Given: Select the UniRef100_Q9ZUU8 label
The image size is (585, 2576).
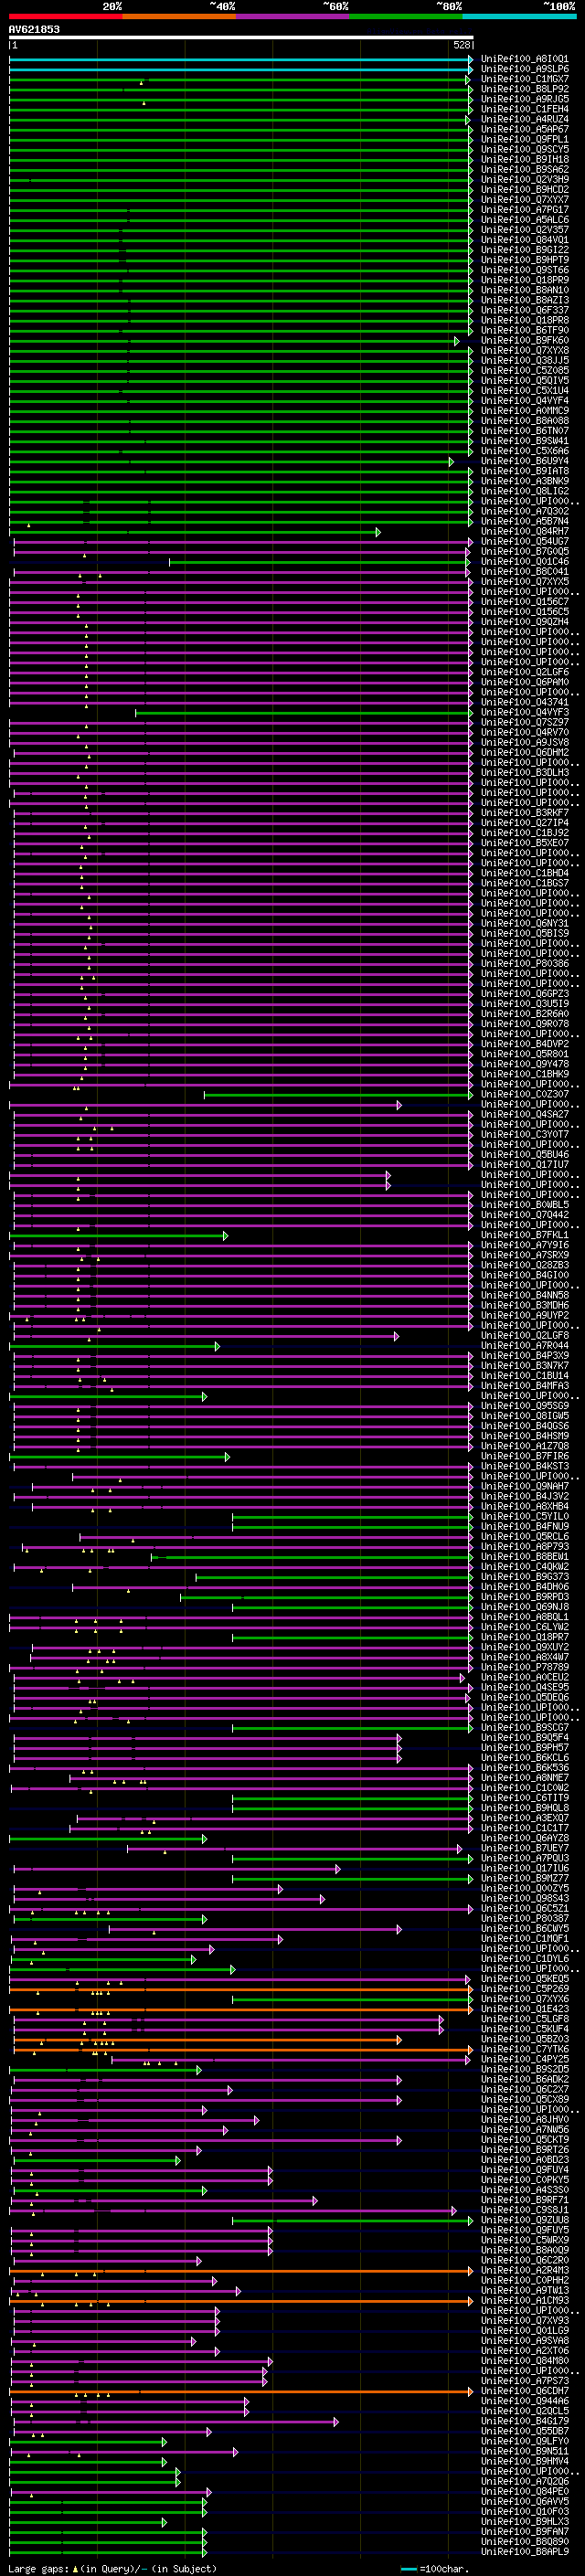Looking at the screenshot, I should pos(524,2221).
